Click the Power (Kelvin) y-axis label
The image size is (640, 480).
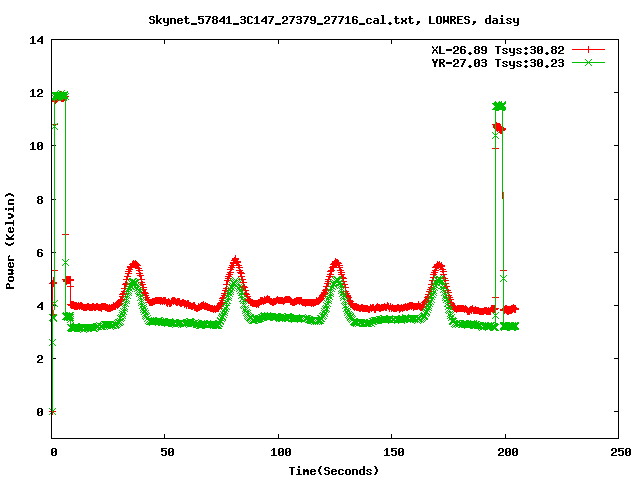(10, 241)
